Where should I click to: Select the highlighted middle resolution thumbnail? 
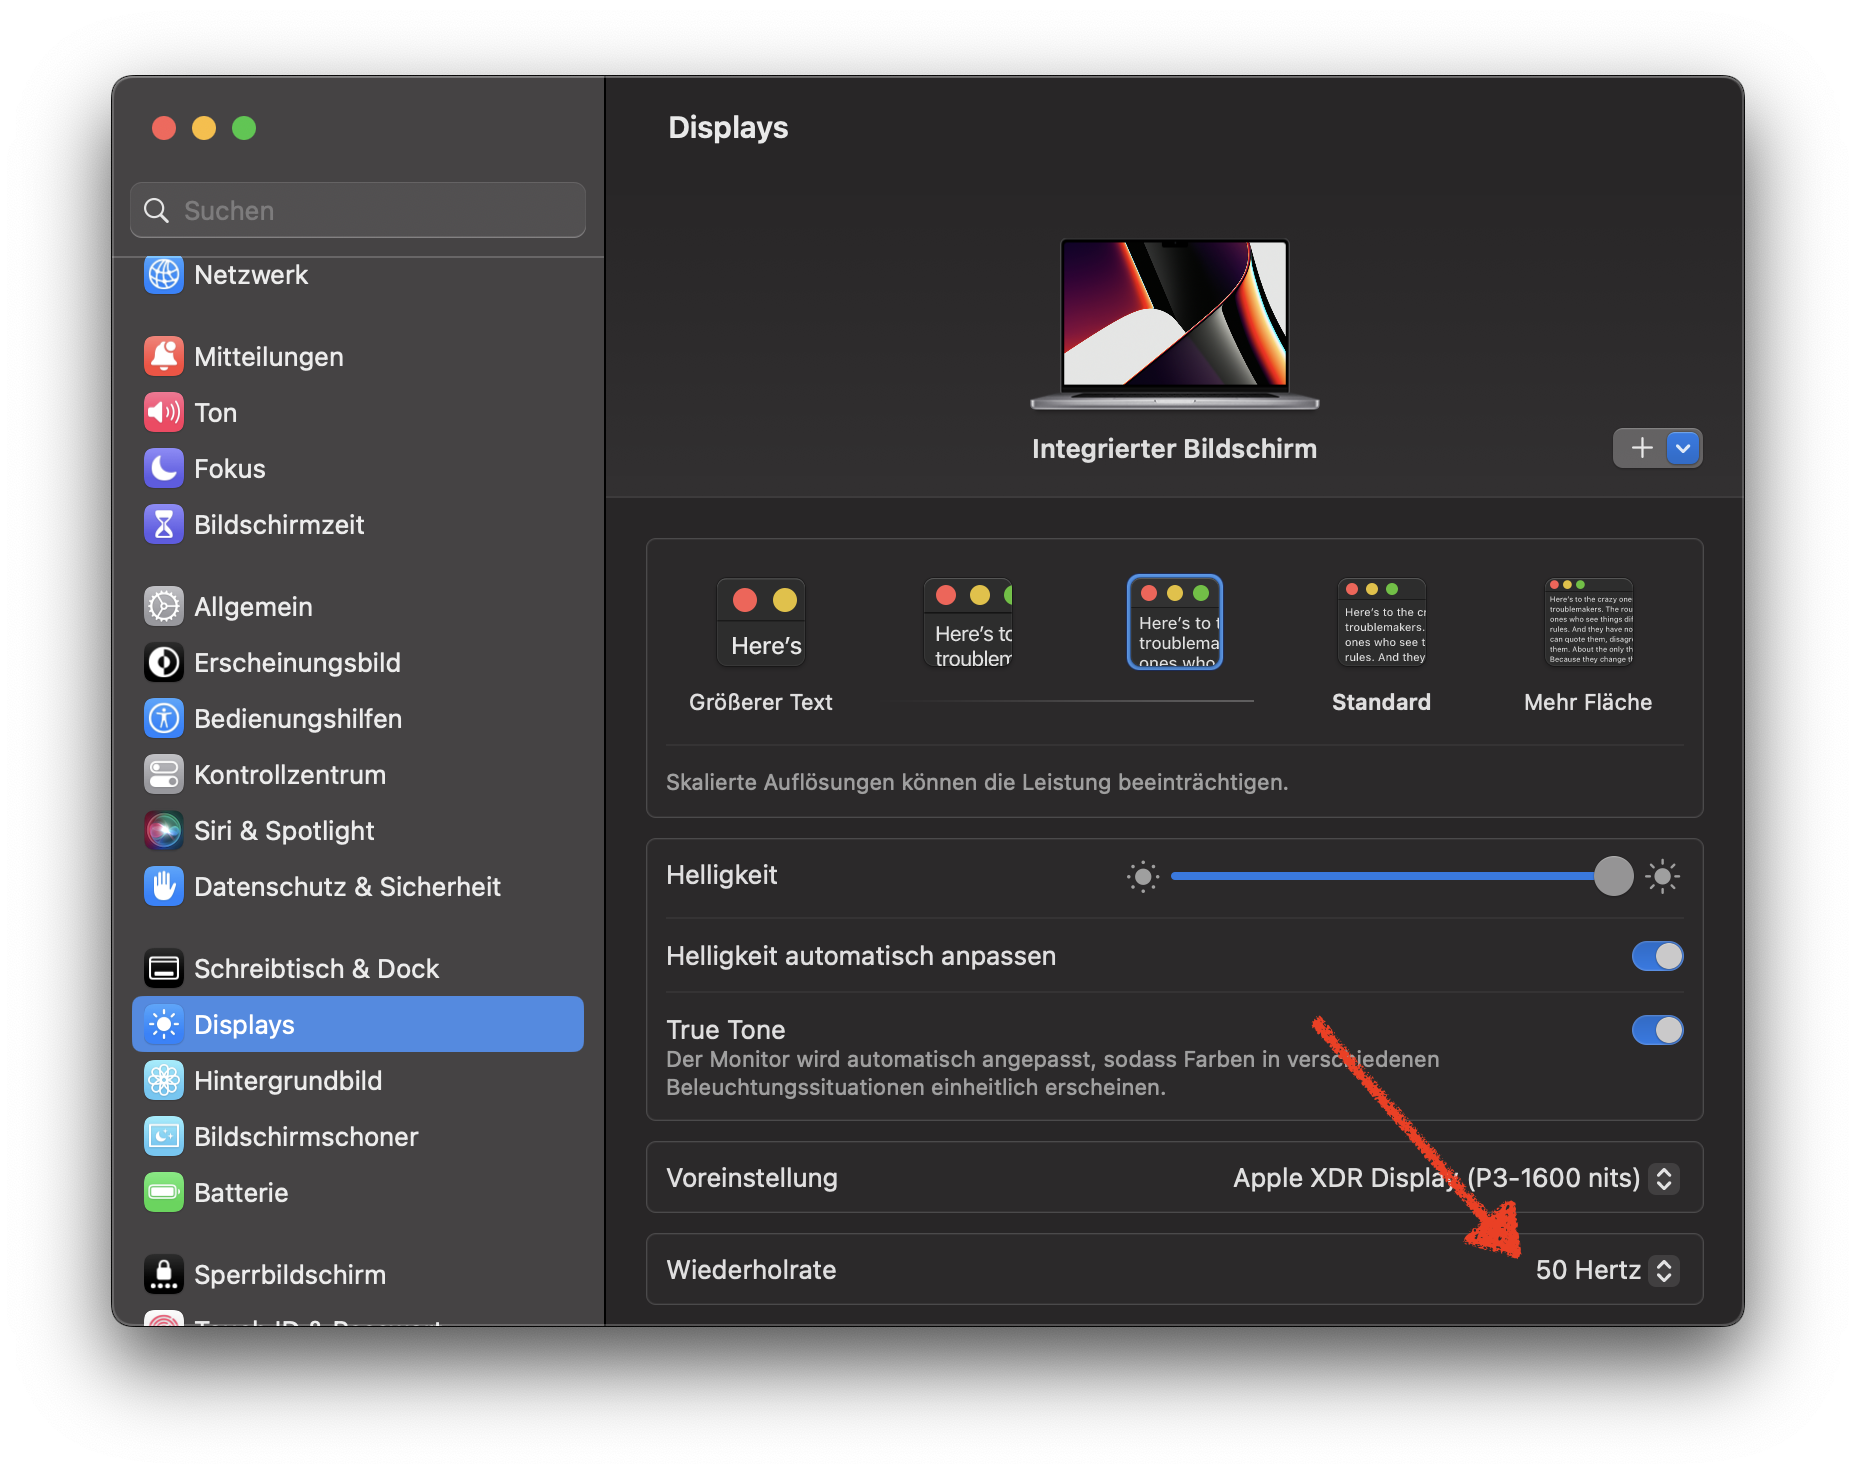click(x=1175, y=622)
